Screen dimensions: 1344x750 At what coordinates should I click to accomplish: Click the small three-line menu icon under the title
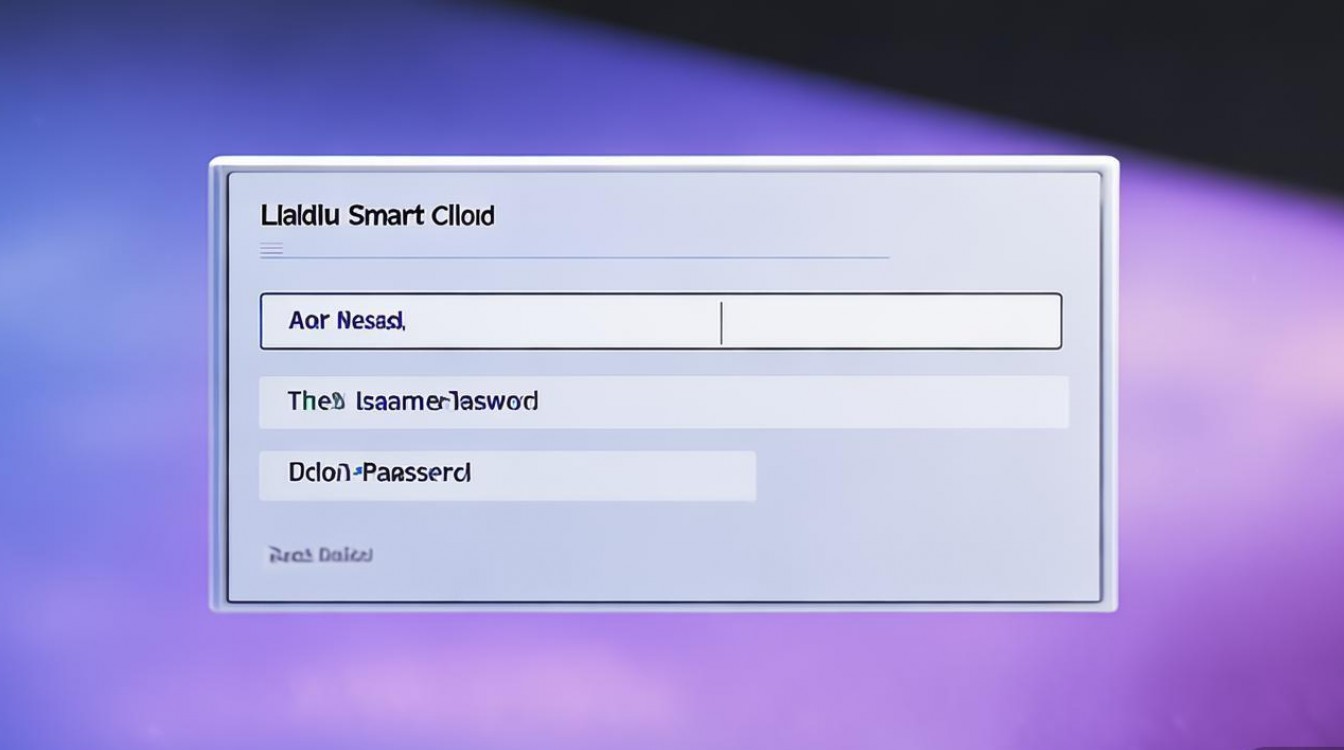tap(271, 250)
